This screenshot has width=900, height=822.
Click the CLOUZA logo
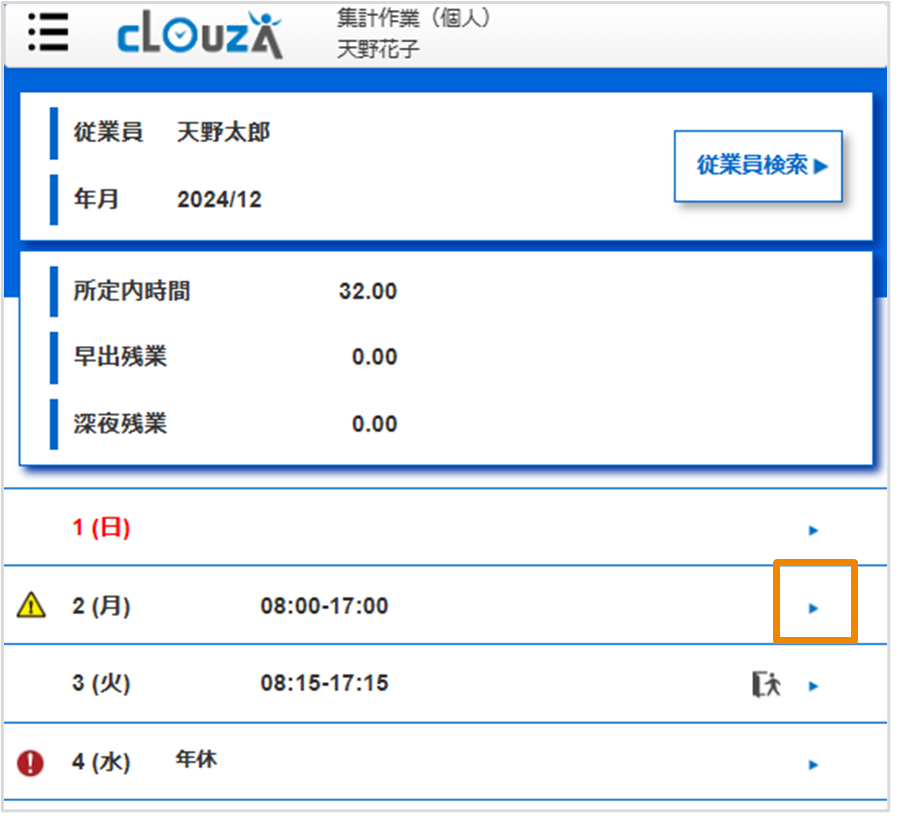pyautogui.click(x=200, y=35)
